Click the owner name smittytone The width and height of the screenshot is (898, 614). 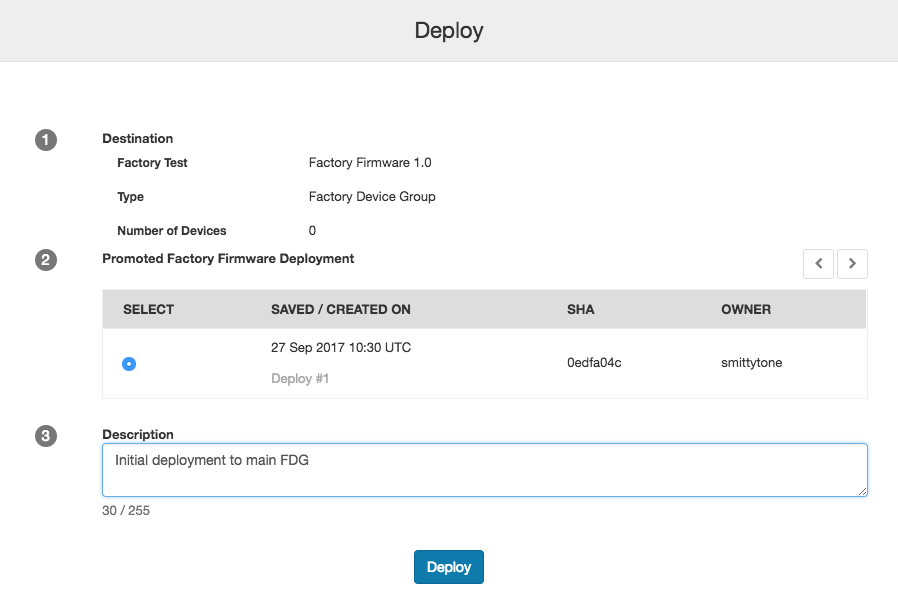(751, 363)
